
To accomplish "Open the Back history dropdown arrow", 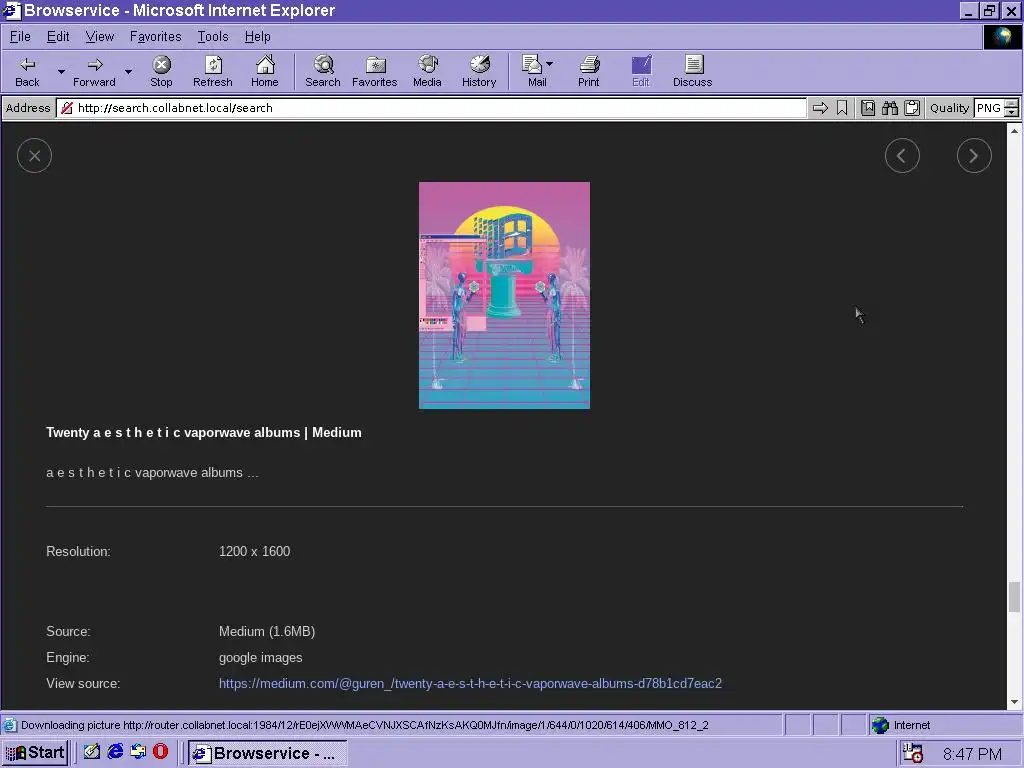I will coord(61,72).
